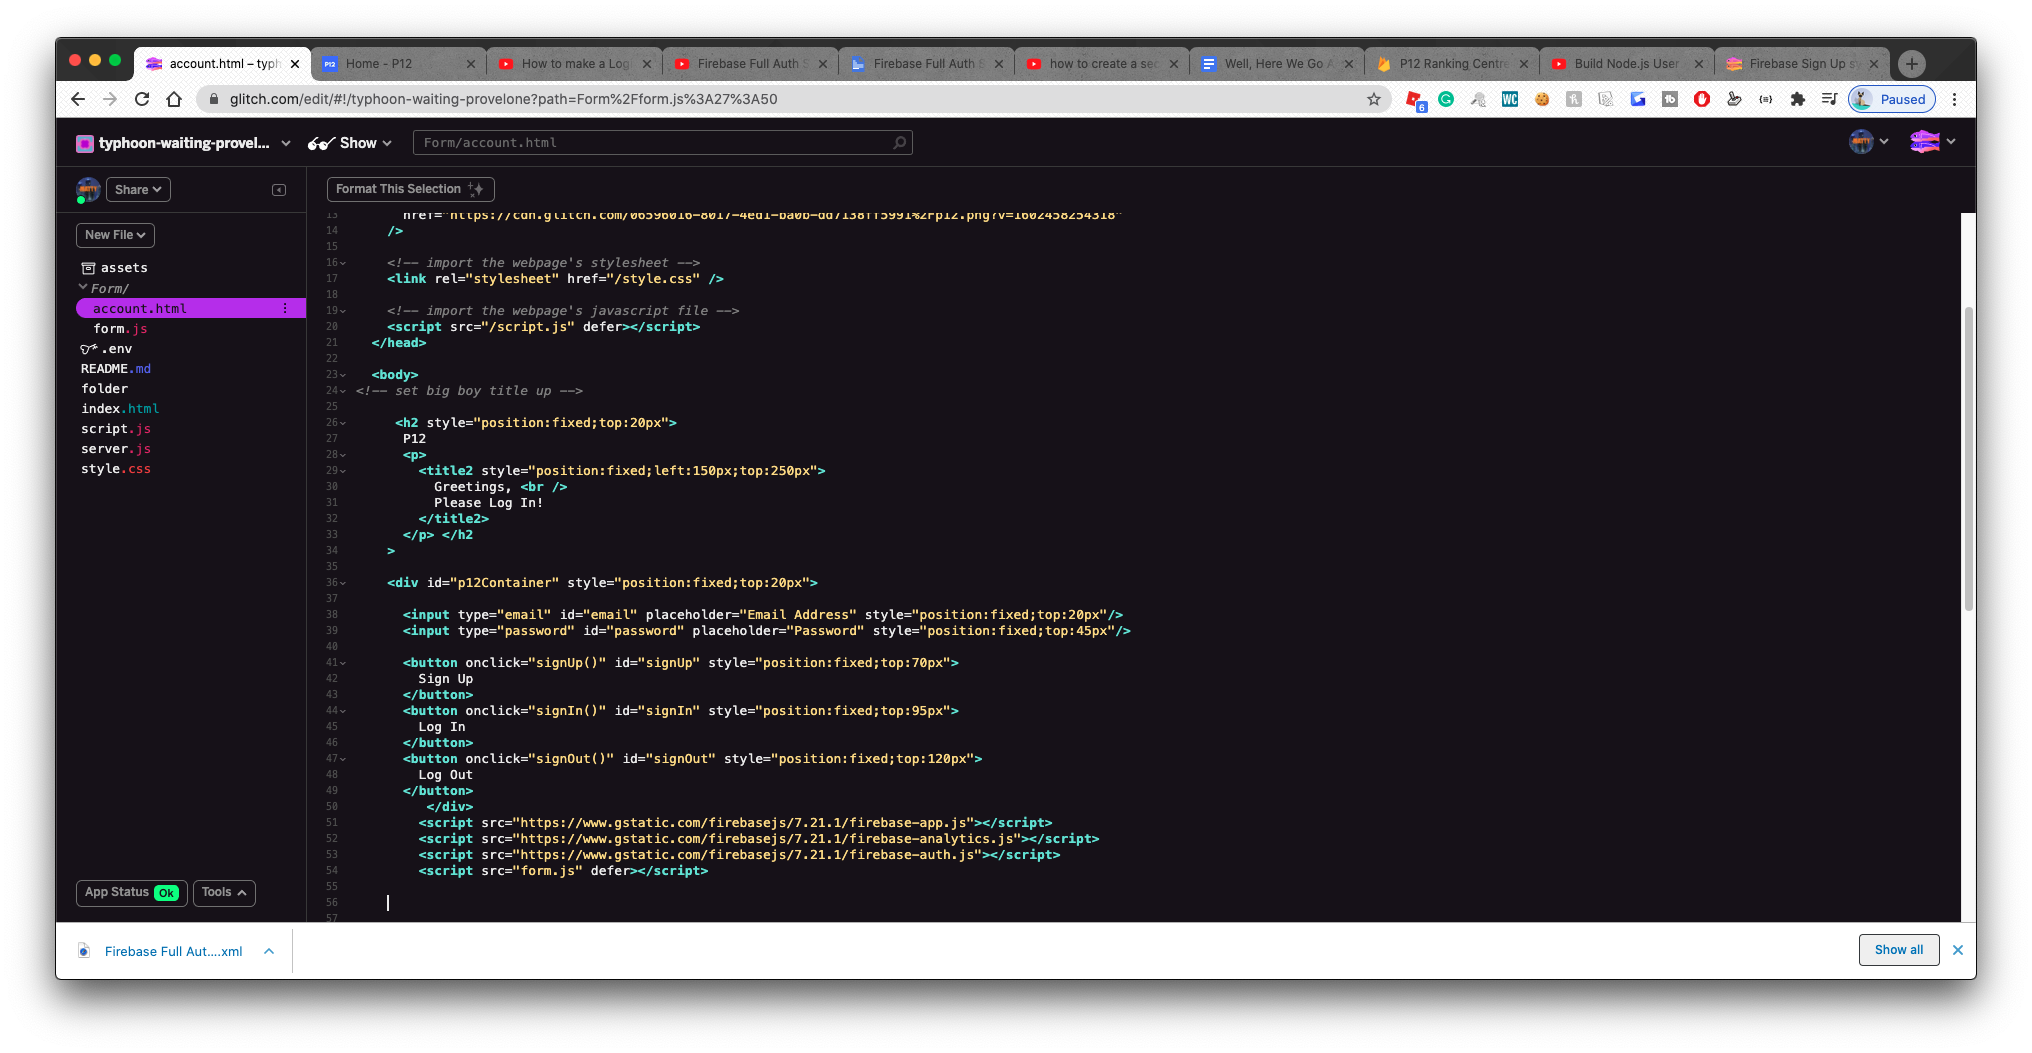Screen dimensions: 2032x1053
Task: Open script.js in the file tree
Action: pos(116,429)
